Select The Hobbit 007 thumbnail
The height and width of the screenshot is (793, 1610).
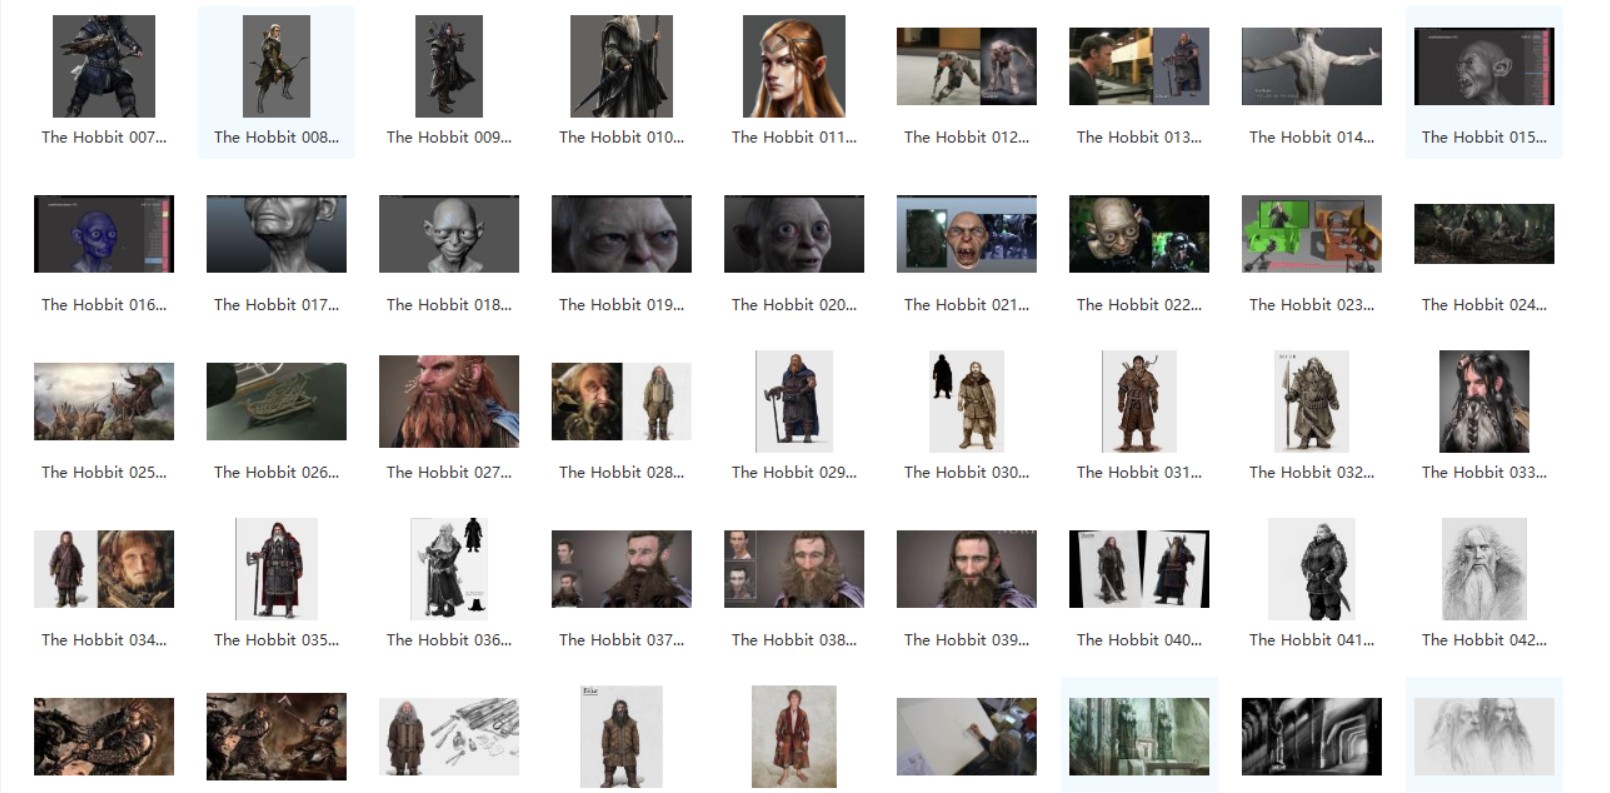coord(104,66)
